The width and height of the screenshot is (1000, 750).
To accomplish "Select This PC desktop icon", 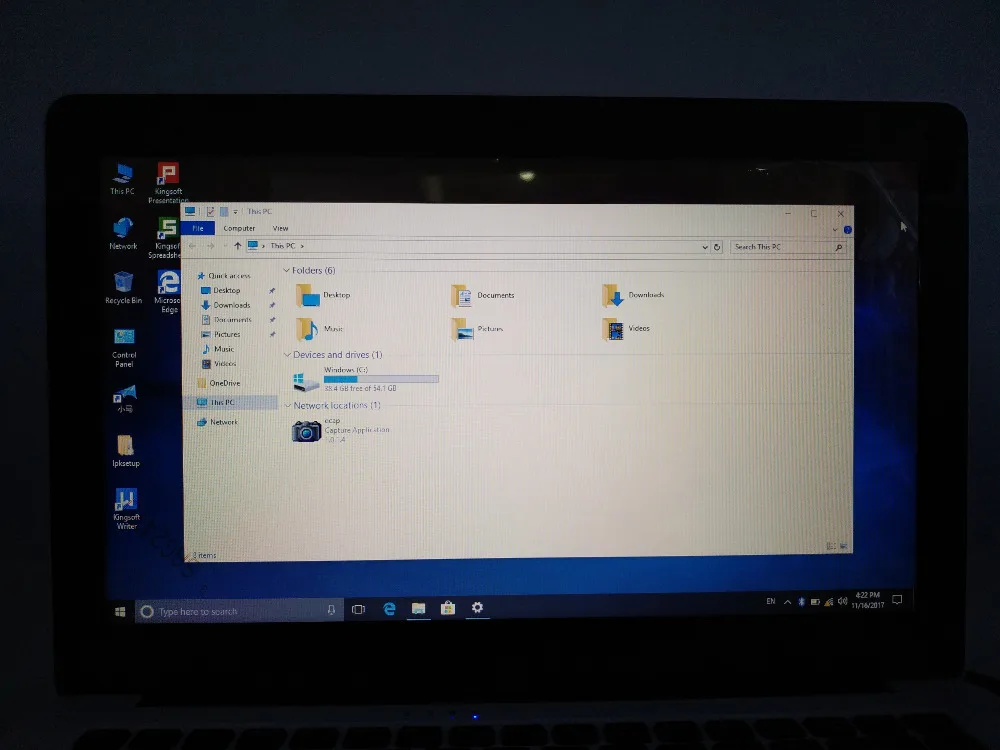I will pyautogui.click(x=122, y=179).
